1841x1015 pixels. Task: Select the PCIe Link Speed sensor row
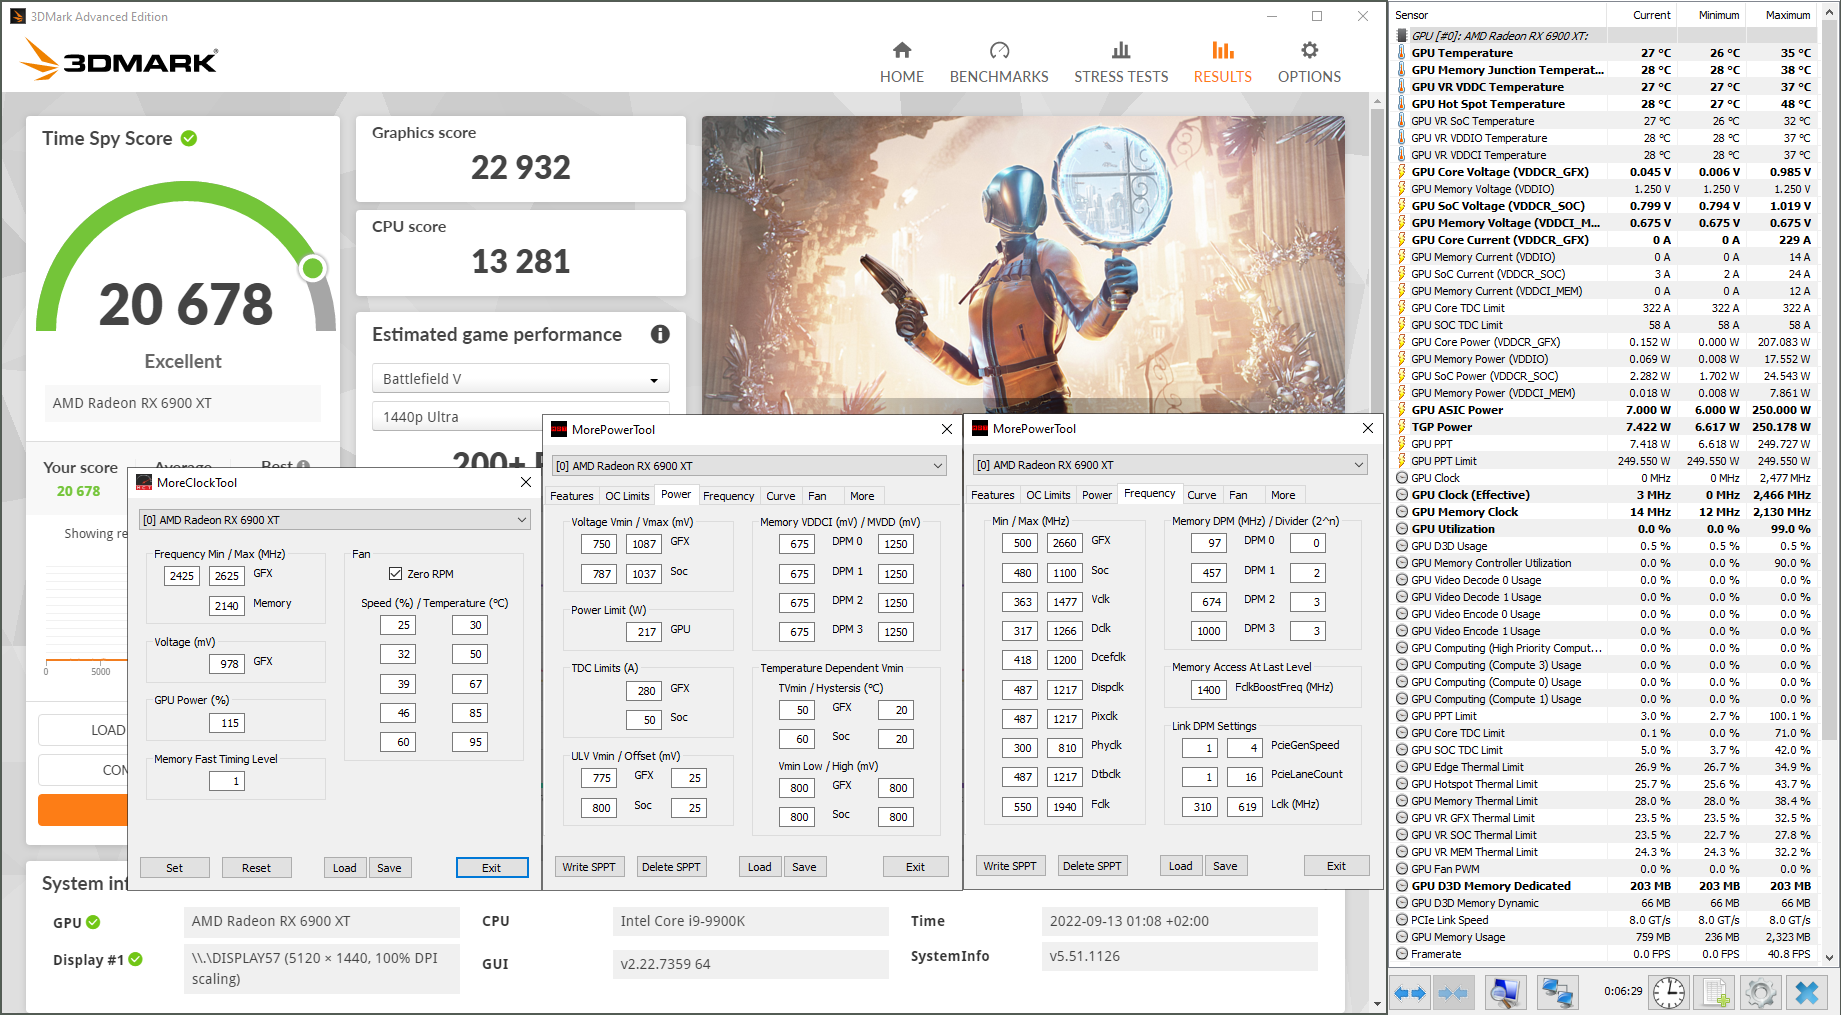(1608, 920)
